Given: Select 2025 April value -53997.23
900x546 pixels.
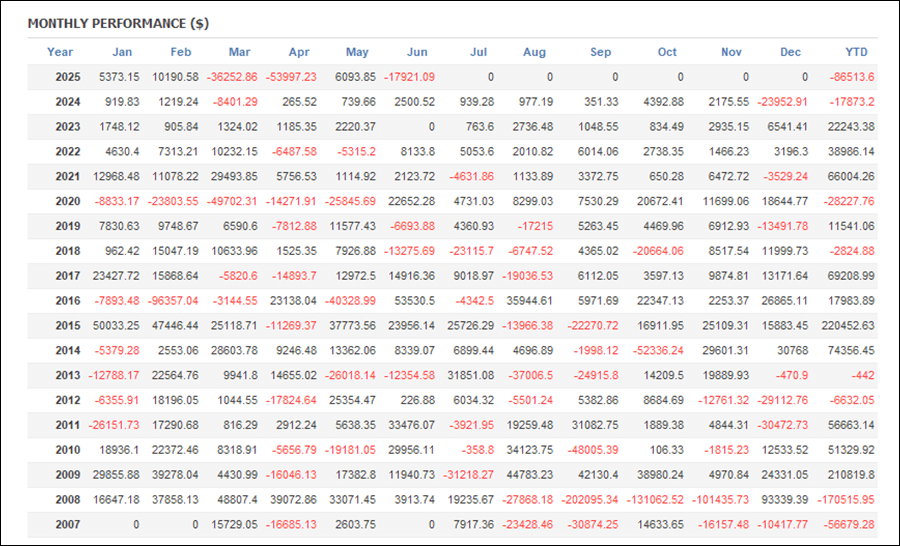Looking at the screenshot, I should (x=291, y=77).
